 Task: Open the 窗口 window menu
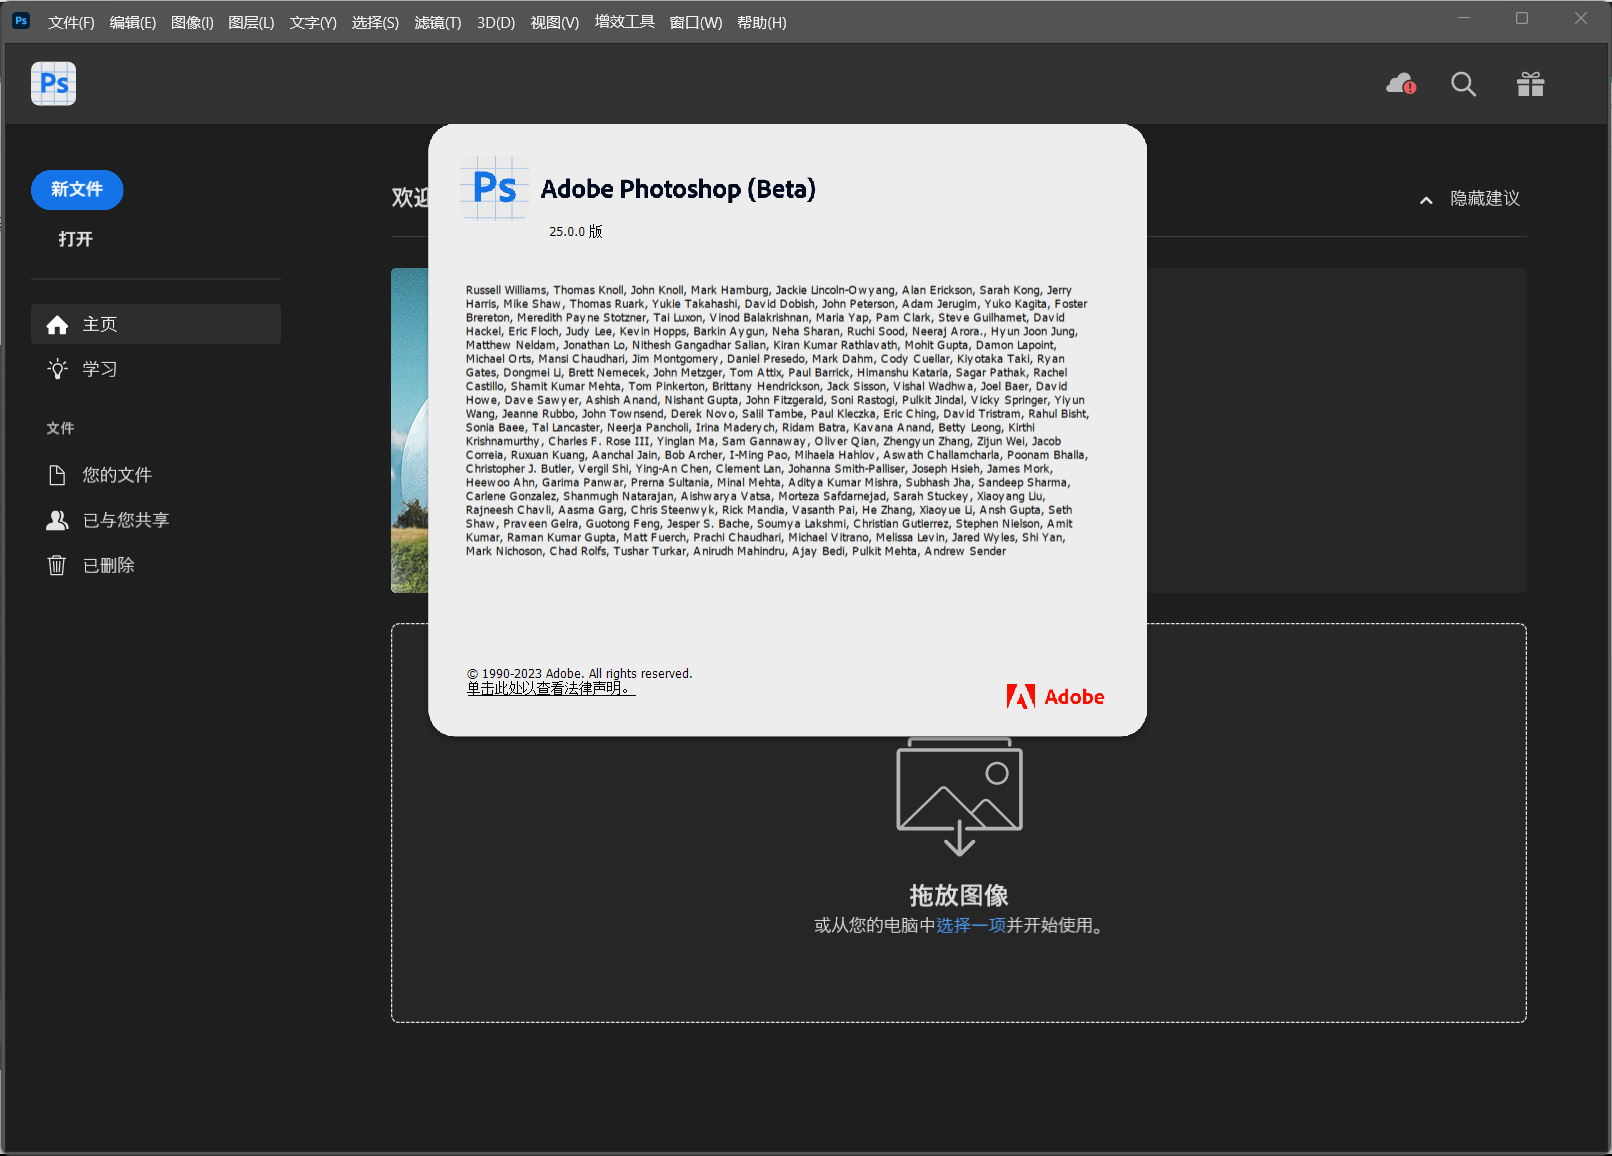click(695, 22)
